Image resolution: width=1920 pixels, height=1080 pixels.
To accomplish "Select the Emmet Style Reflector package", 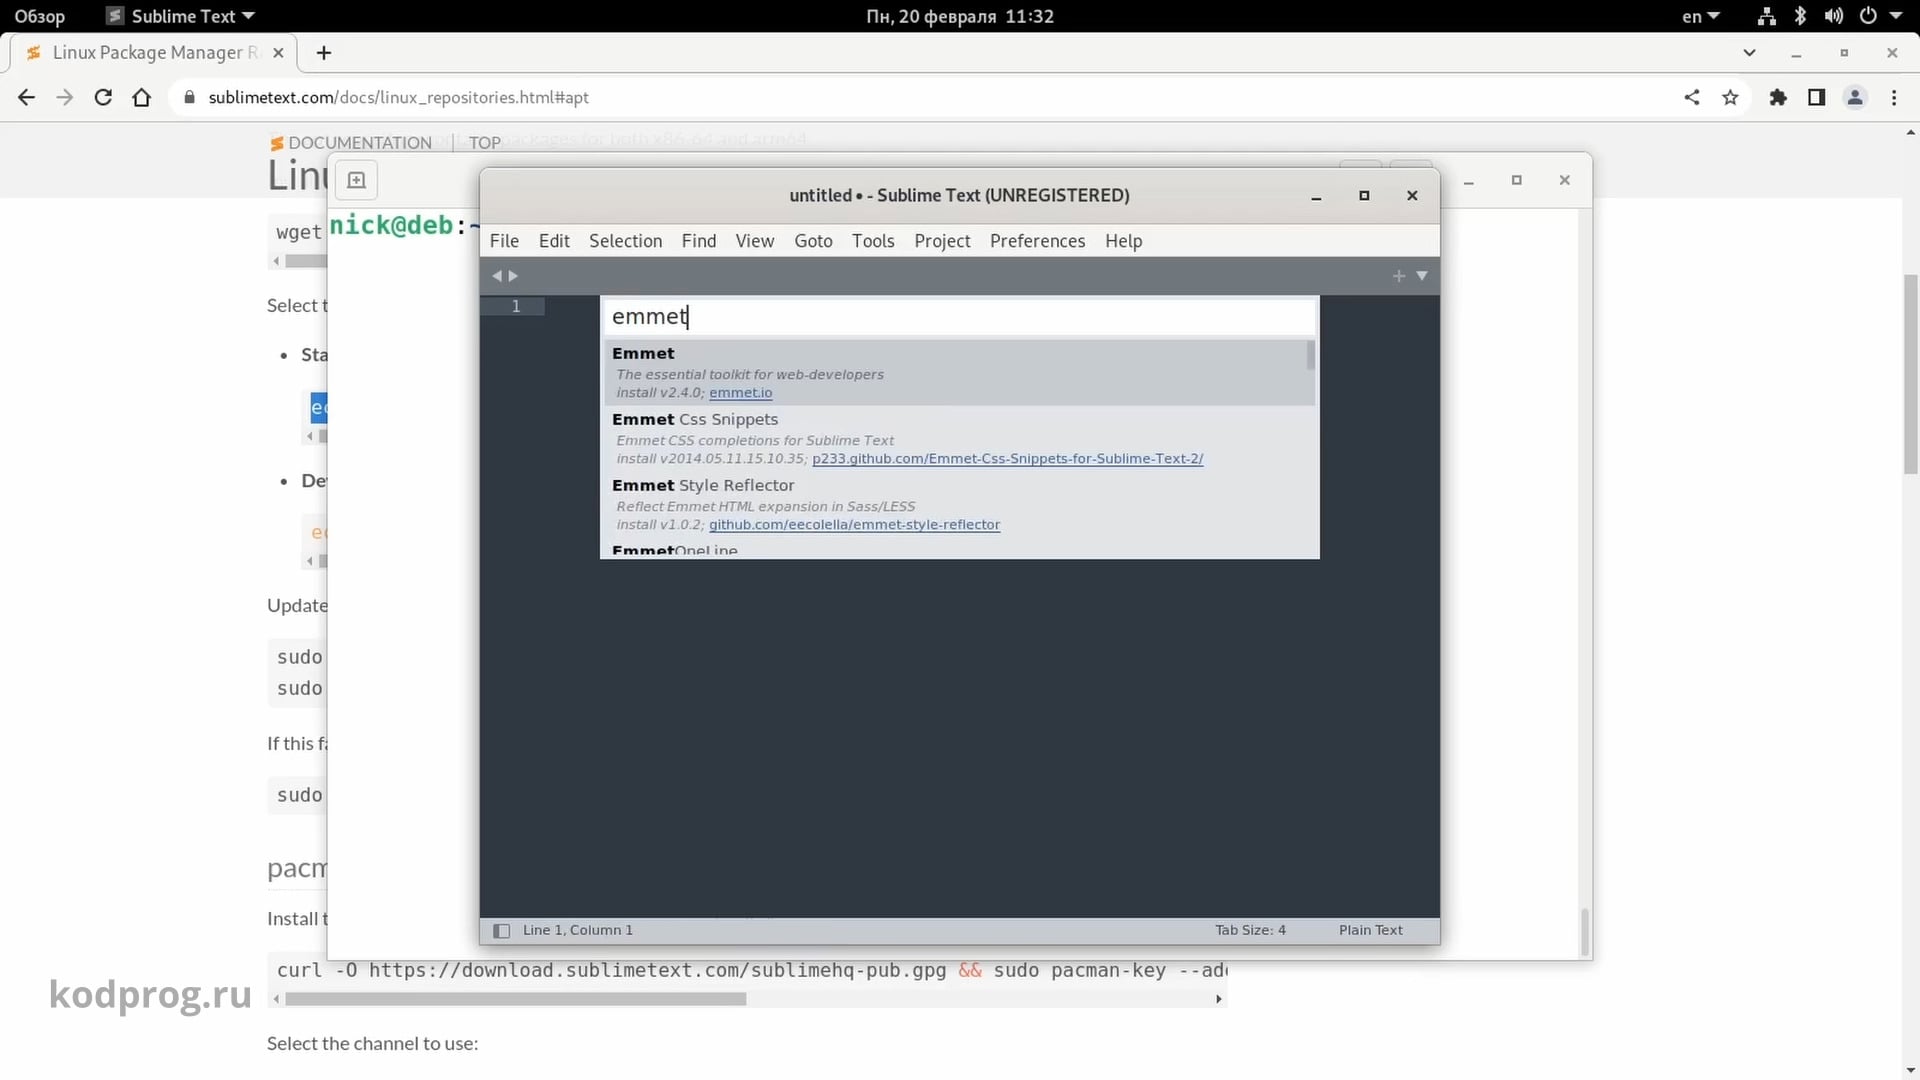I will (x=958, y=504).
